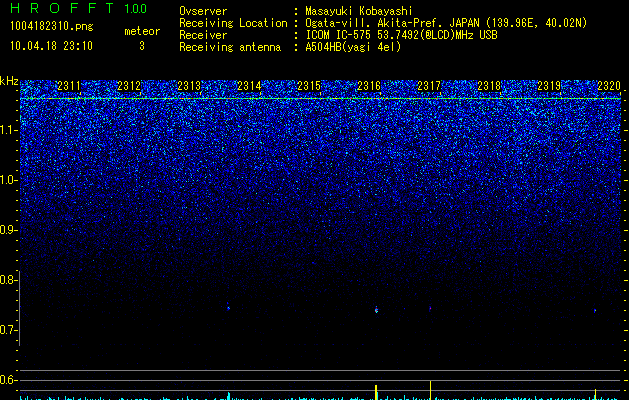The height and width of the screenshot is (400, 629).
Task: Click the meteor count value 3
Action: point(142,46)
